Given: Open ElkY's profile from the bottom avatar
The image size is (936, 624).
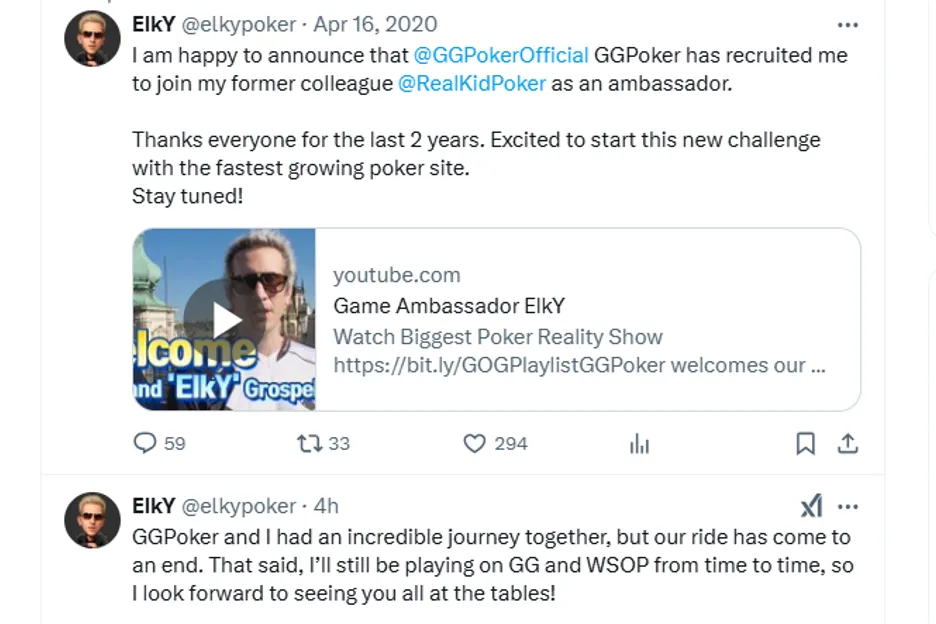Looking at the screenshot, I should (x=91, y=521).
